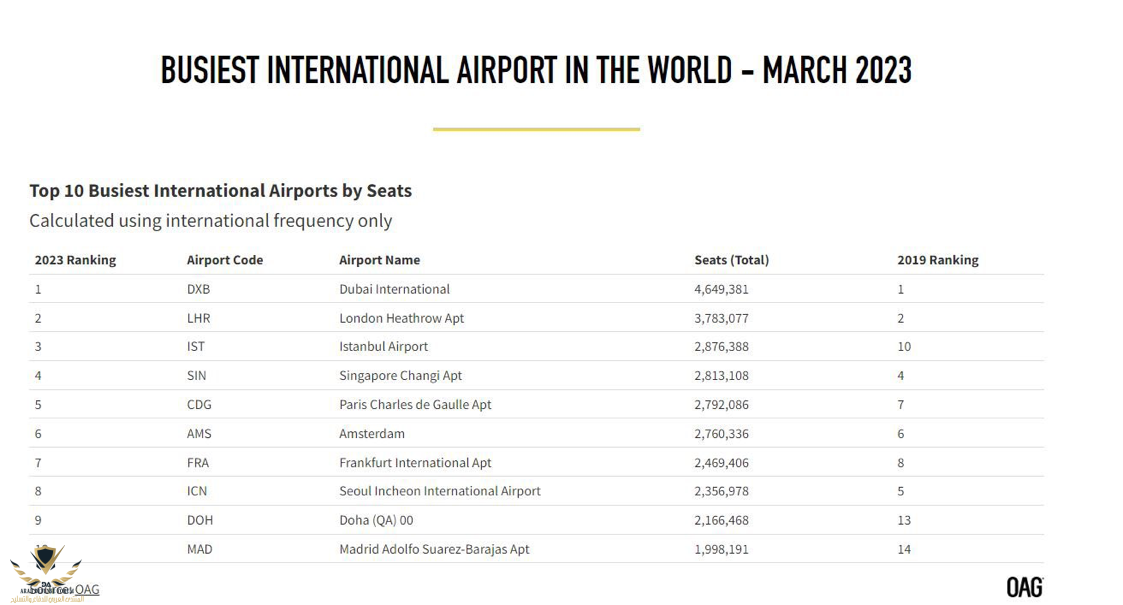Open the OAG source link
The height and width of the screenshot is (605, 1123).
tap(87, 589)
